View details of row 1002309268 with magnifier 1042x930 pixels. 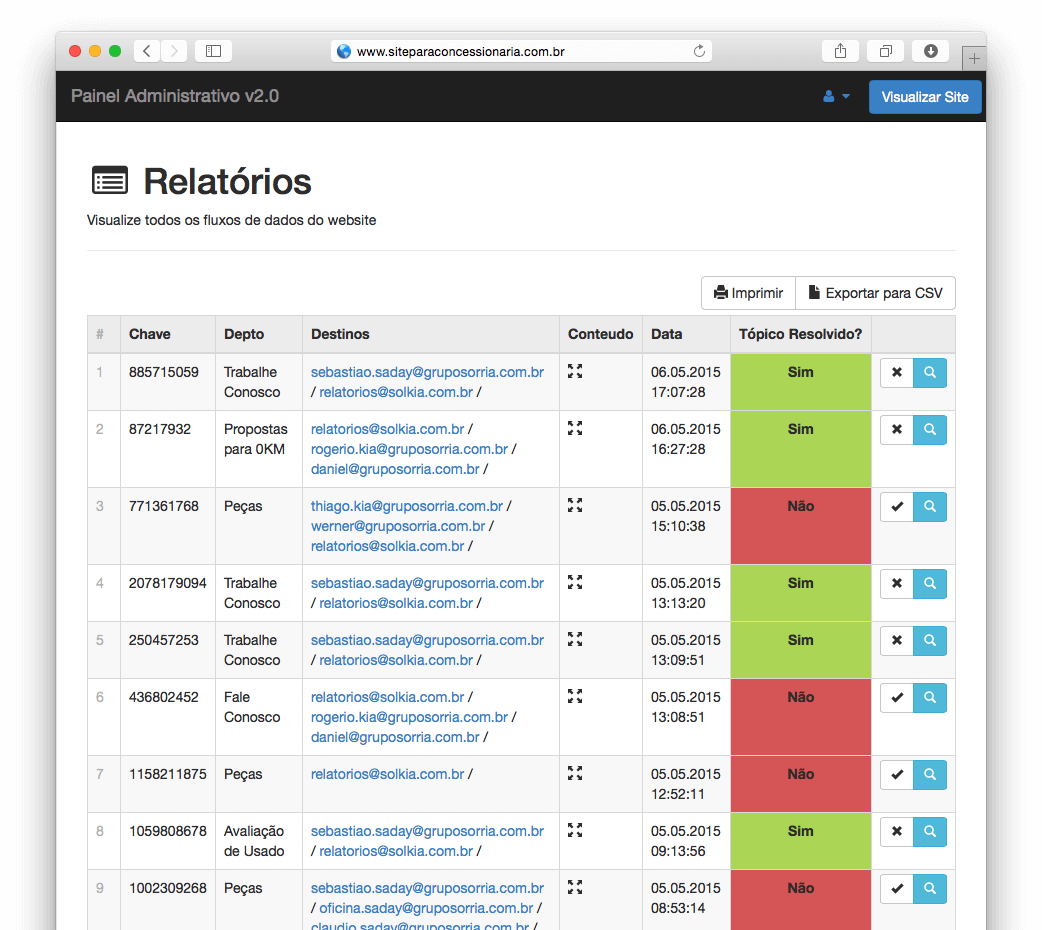pos(930,889)
